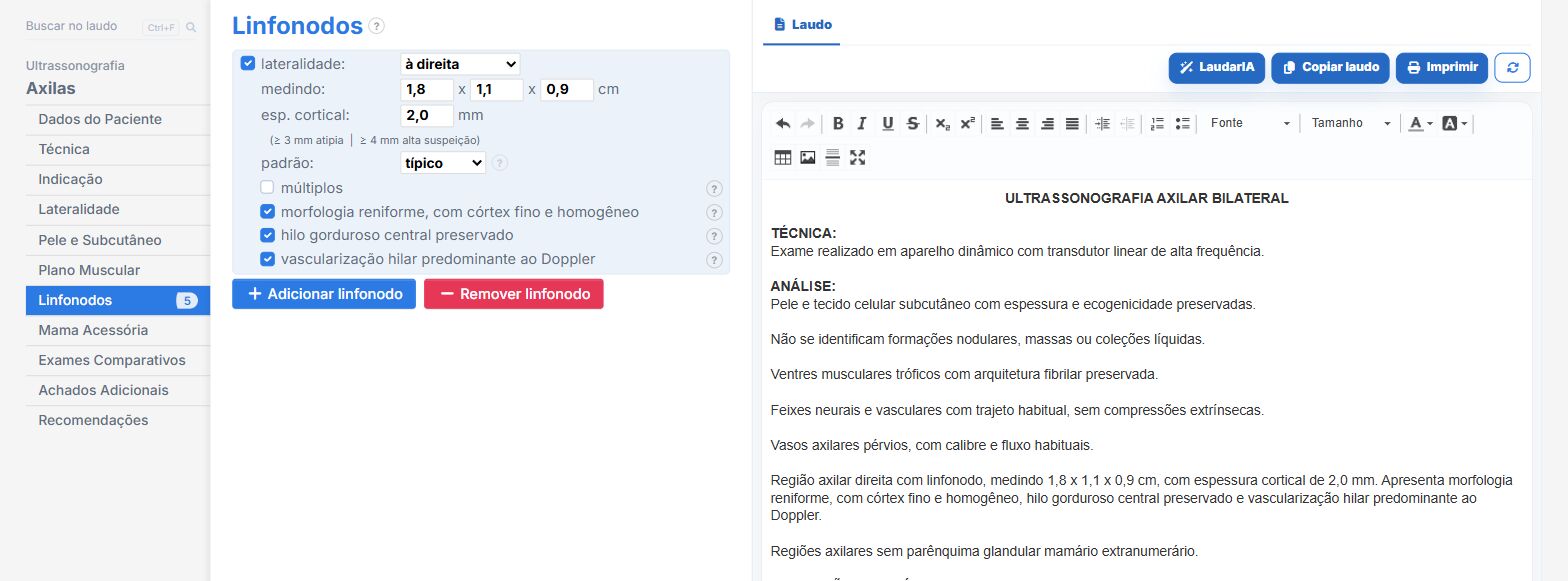Image resolution: width=1568 pixels, height=581 pixels.
Task: Insert a numbered list
Action: [1157, 123]
